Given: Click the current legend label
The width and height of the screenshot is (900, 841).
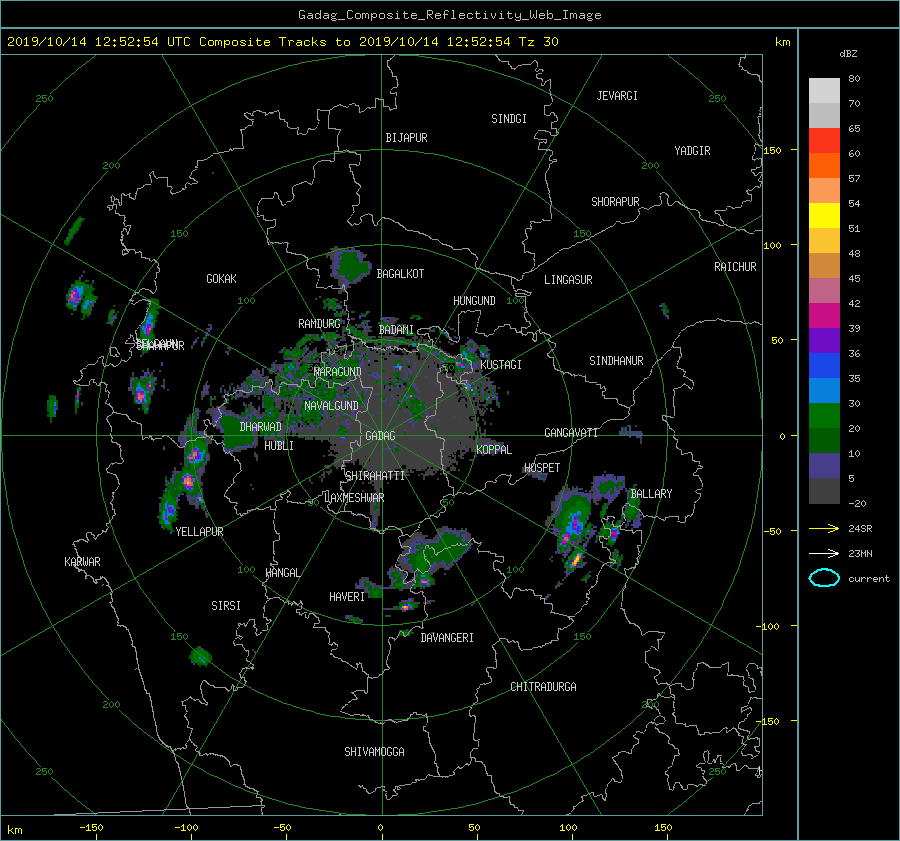Looking at the screenshot, I should coord(868,579).
